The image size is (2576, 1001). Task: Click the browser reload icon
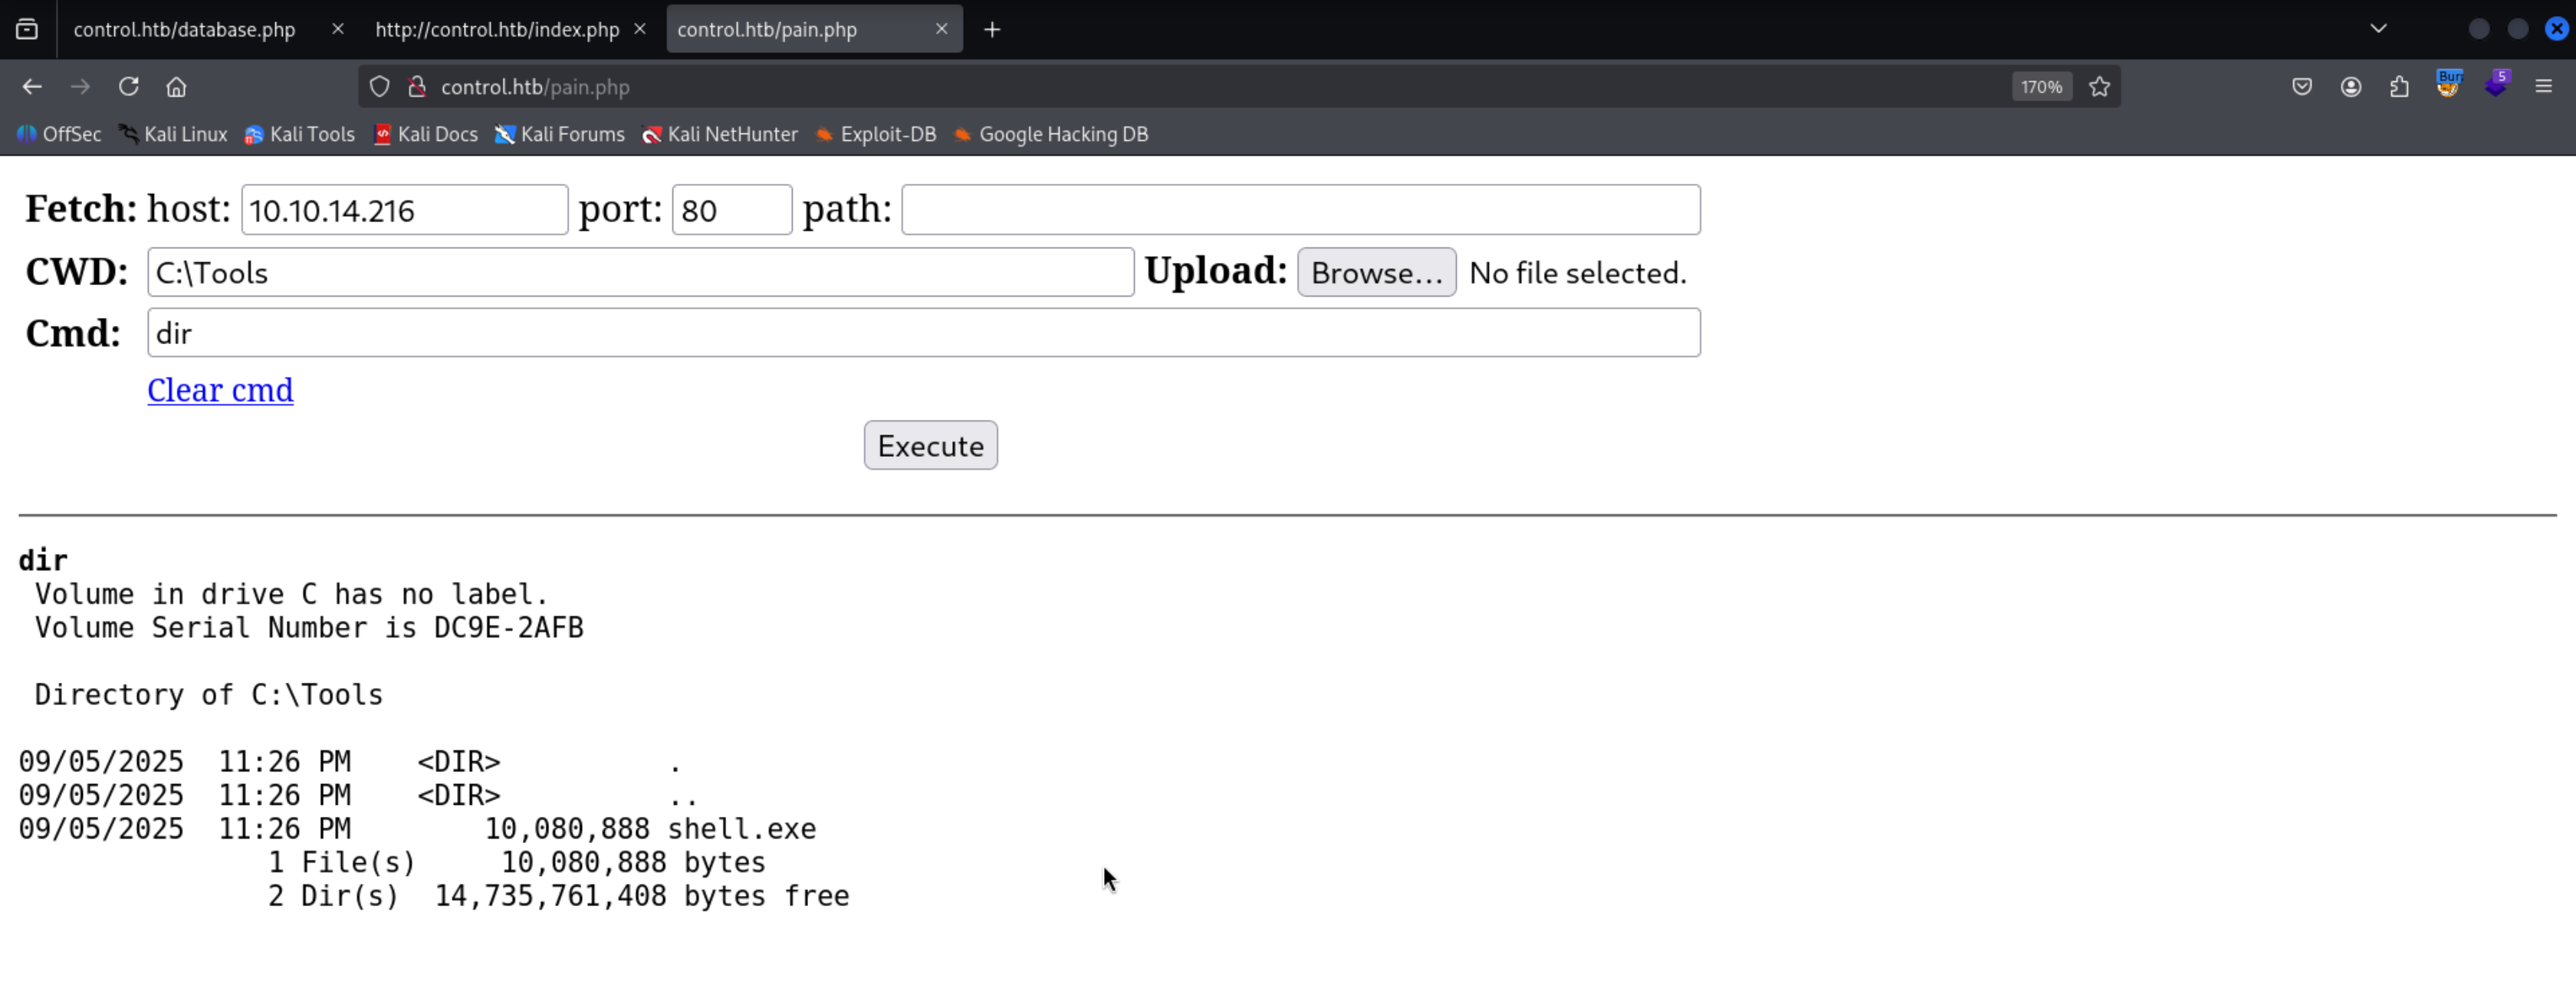point(128,87)
